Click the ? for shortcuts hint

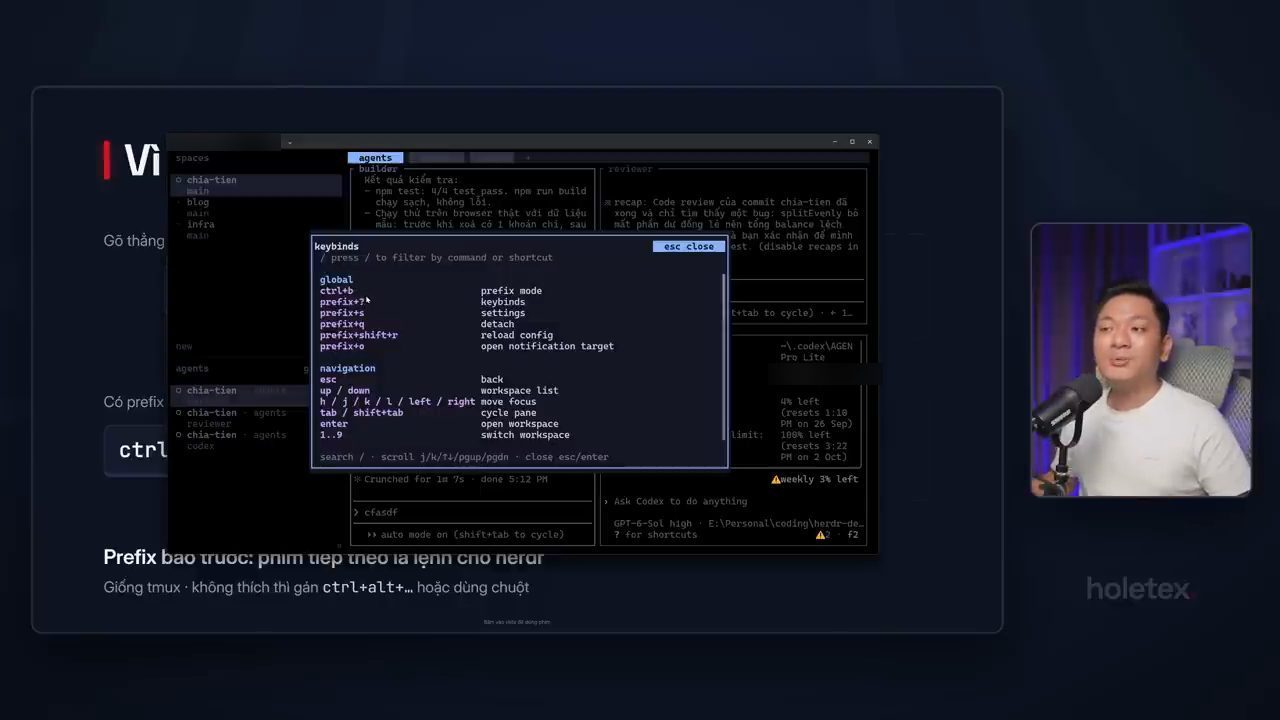click(x=655, y=535)
